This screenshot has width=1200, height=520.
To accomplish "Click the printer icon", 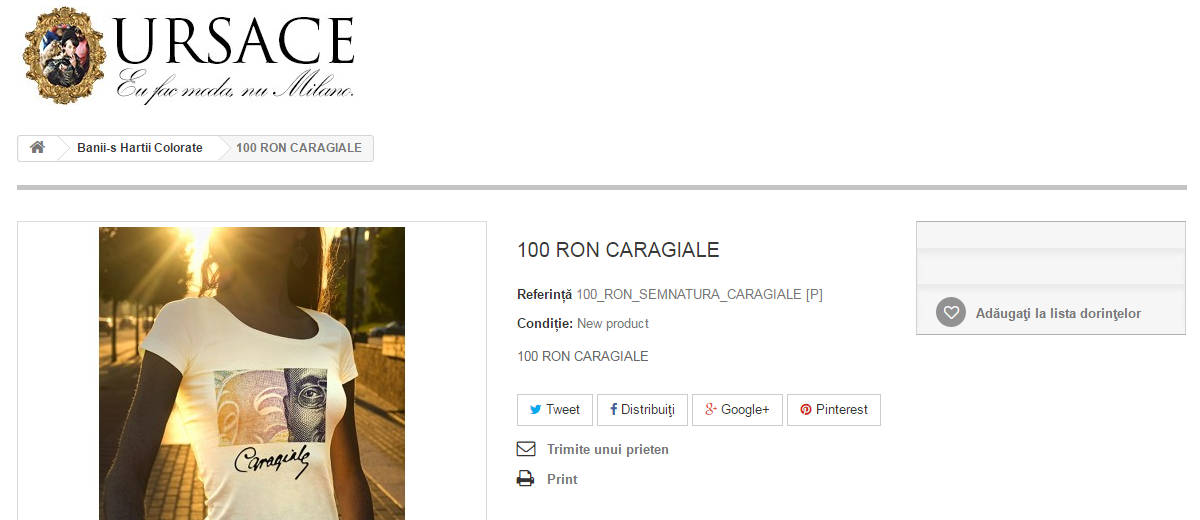I will 526,479.
